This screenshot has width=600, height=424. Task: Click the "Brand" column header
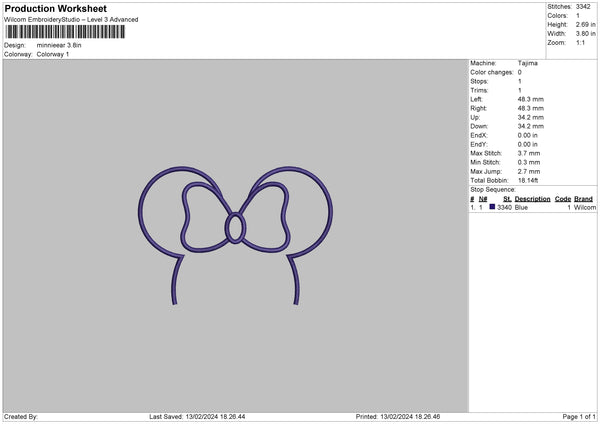point(583,199)
